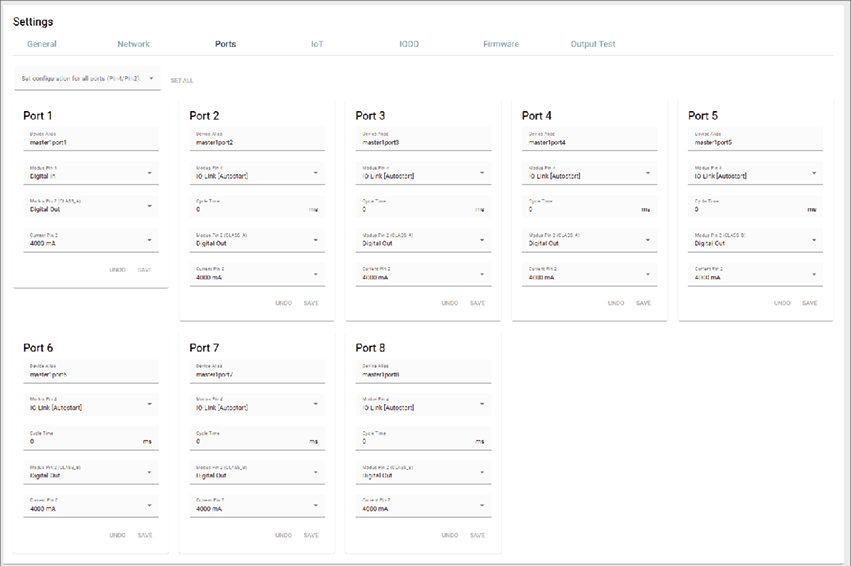Edit Port 2 device alias field
The width and height of the screenshot is (851, 566).
click(x=257, y=139)
